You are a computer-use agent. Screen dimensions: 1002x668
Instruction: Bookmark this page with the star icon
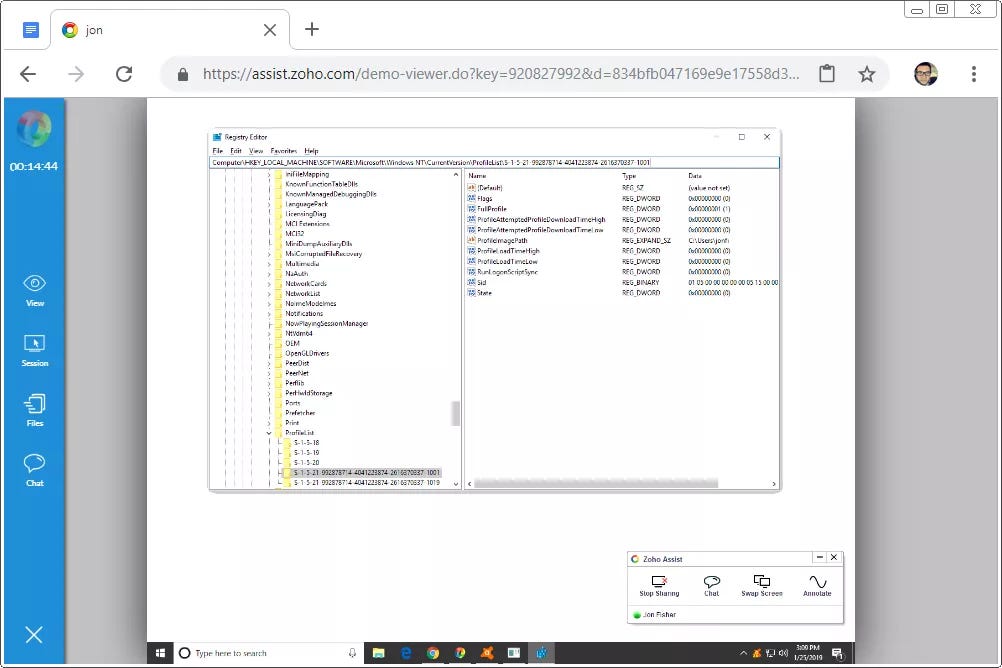867,74
